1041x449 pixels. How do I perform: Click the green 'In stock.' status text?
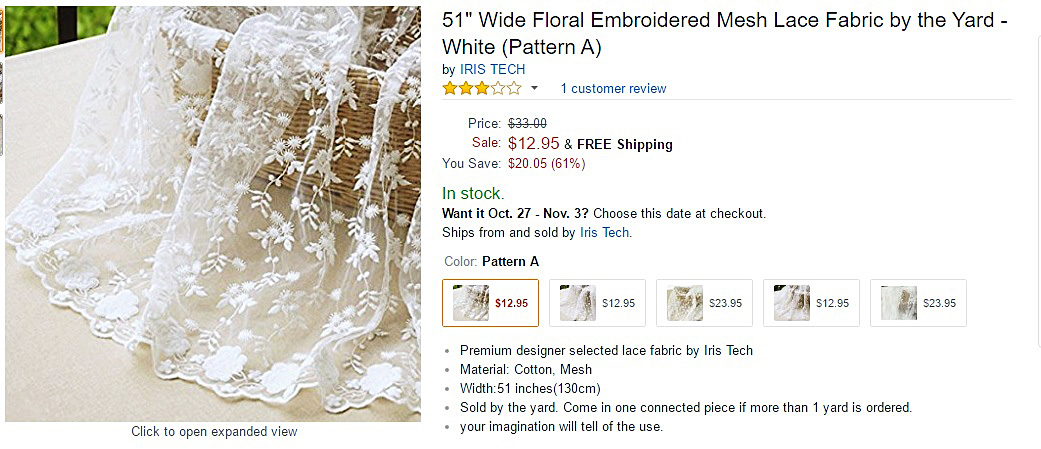click(x=473, y=193)
